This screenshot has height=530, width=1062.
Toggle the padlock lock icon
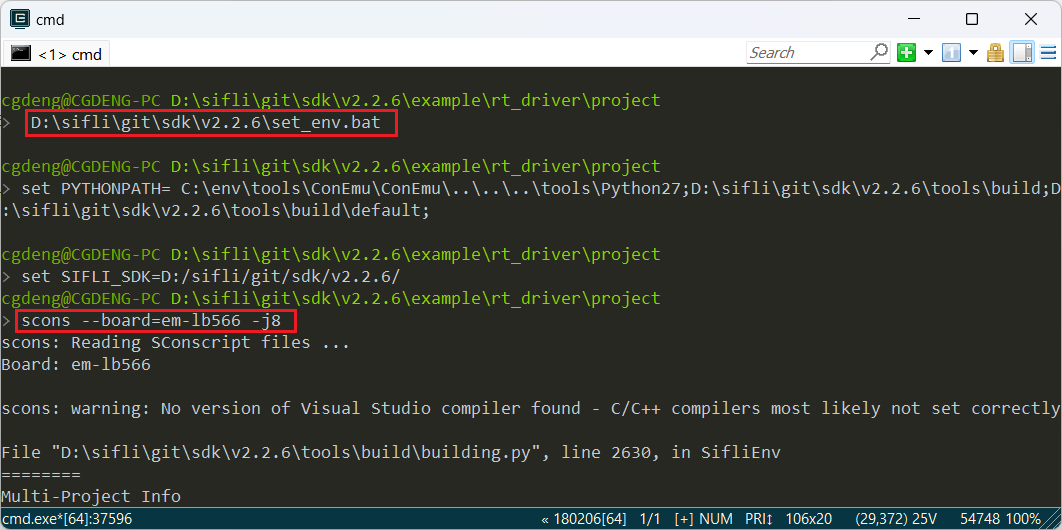(x=995, y=53)
